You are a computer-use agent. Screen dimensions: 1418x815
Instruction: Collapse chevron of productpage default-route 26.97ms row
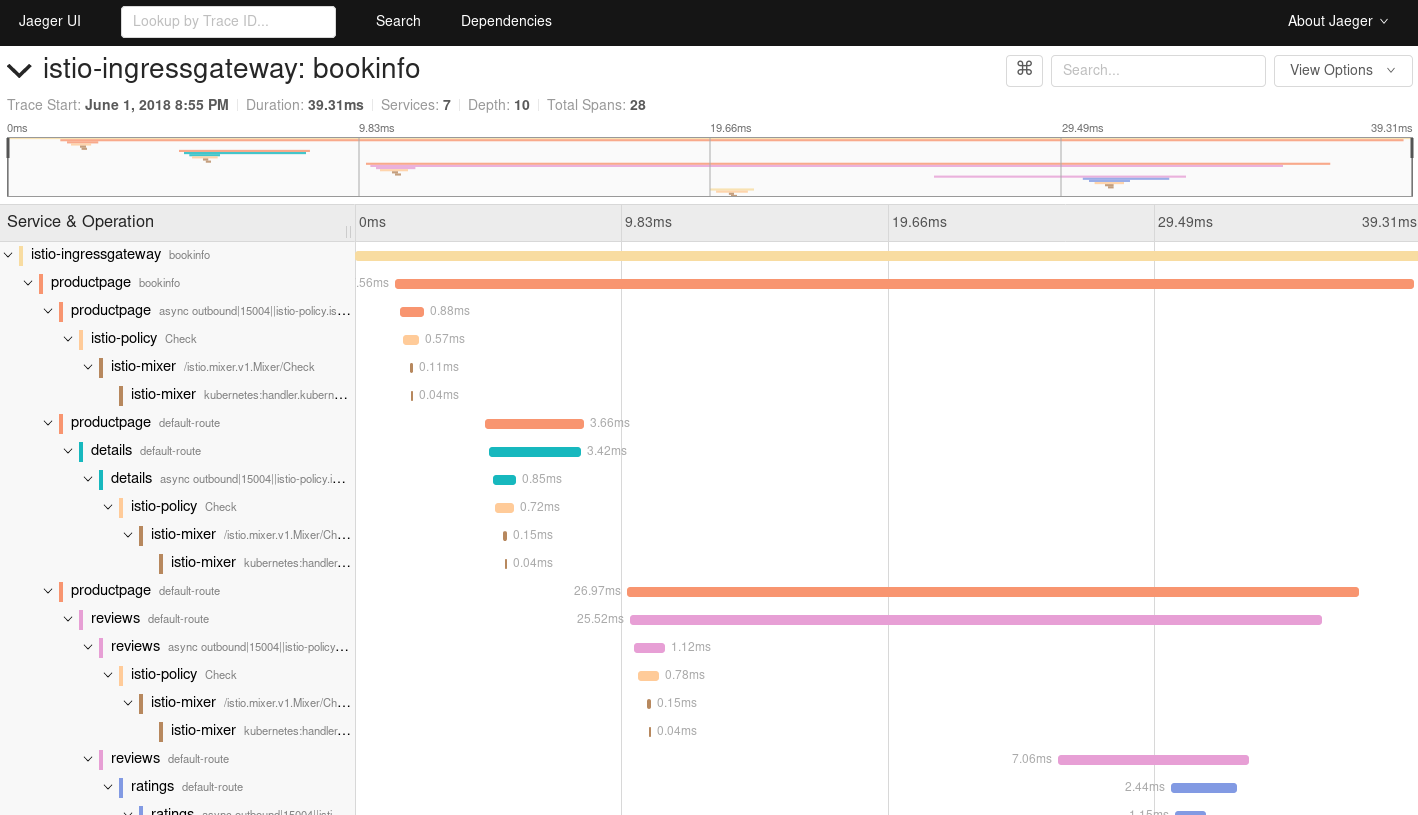pyautogui.click(x=48, y=591)
